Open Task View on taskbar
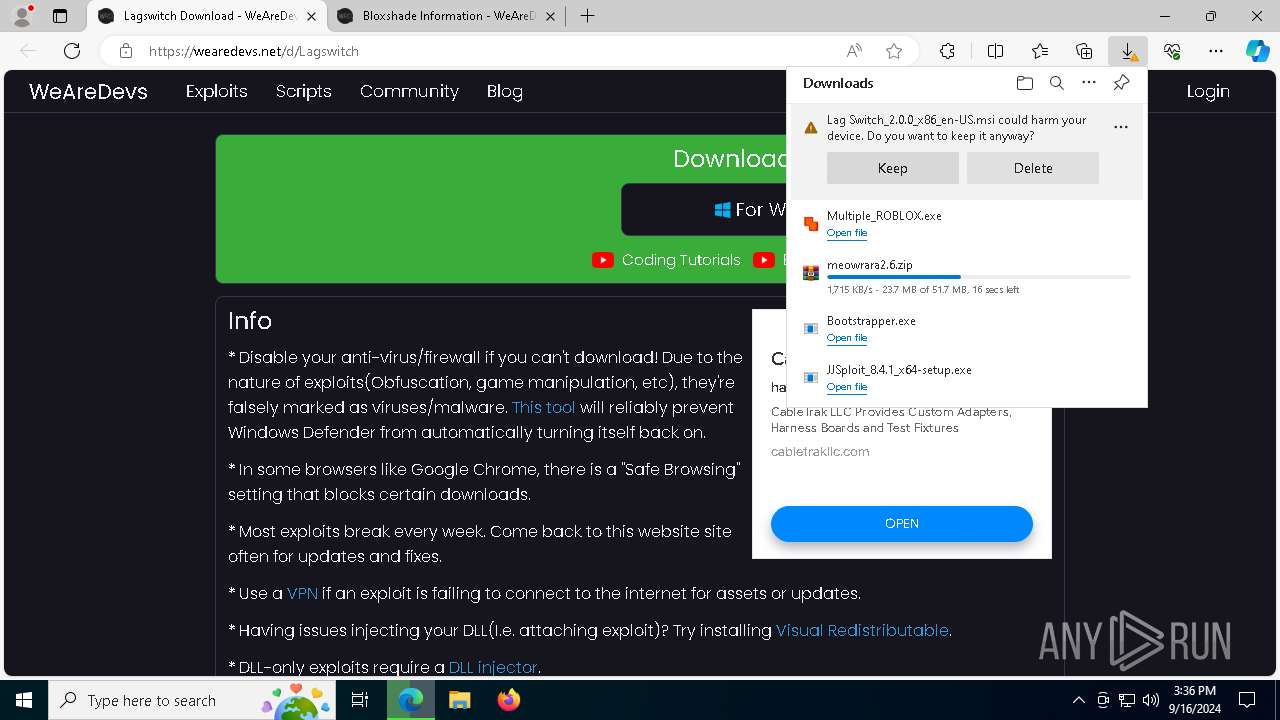Viewport: 1280px width, 720px height. (360, 700)
